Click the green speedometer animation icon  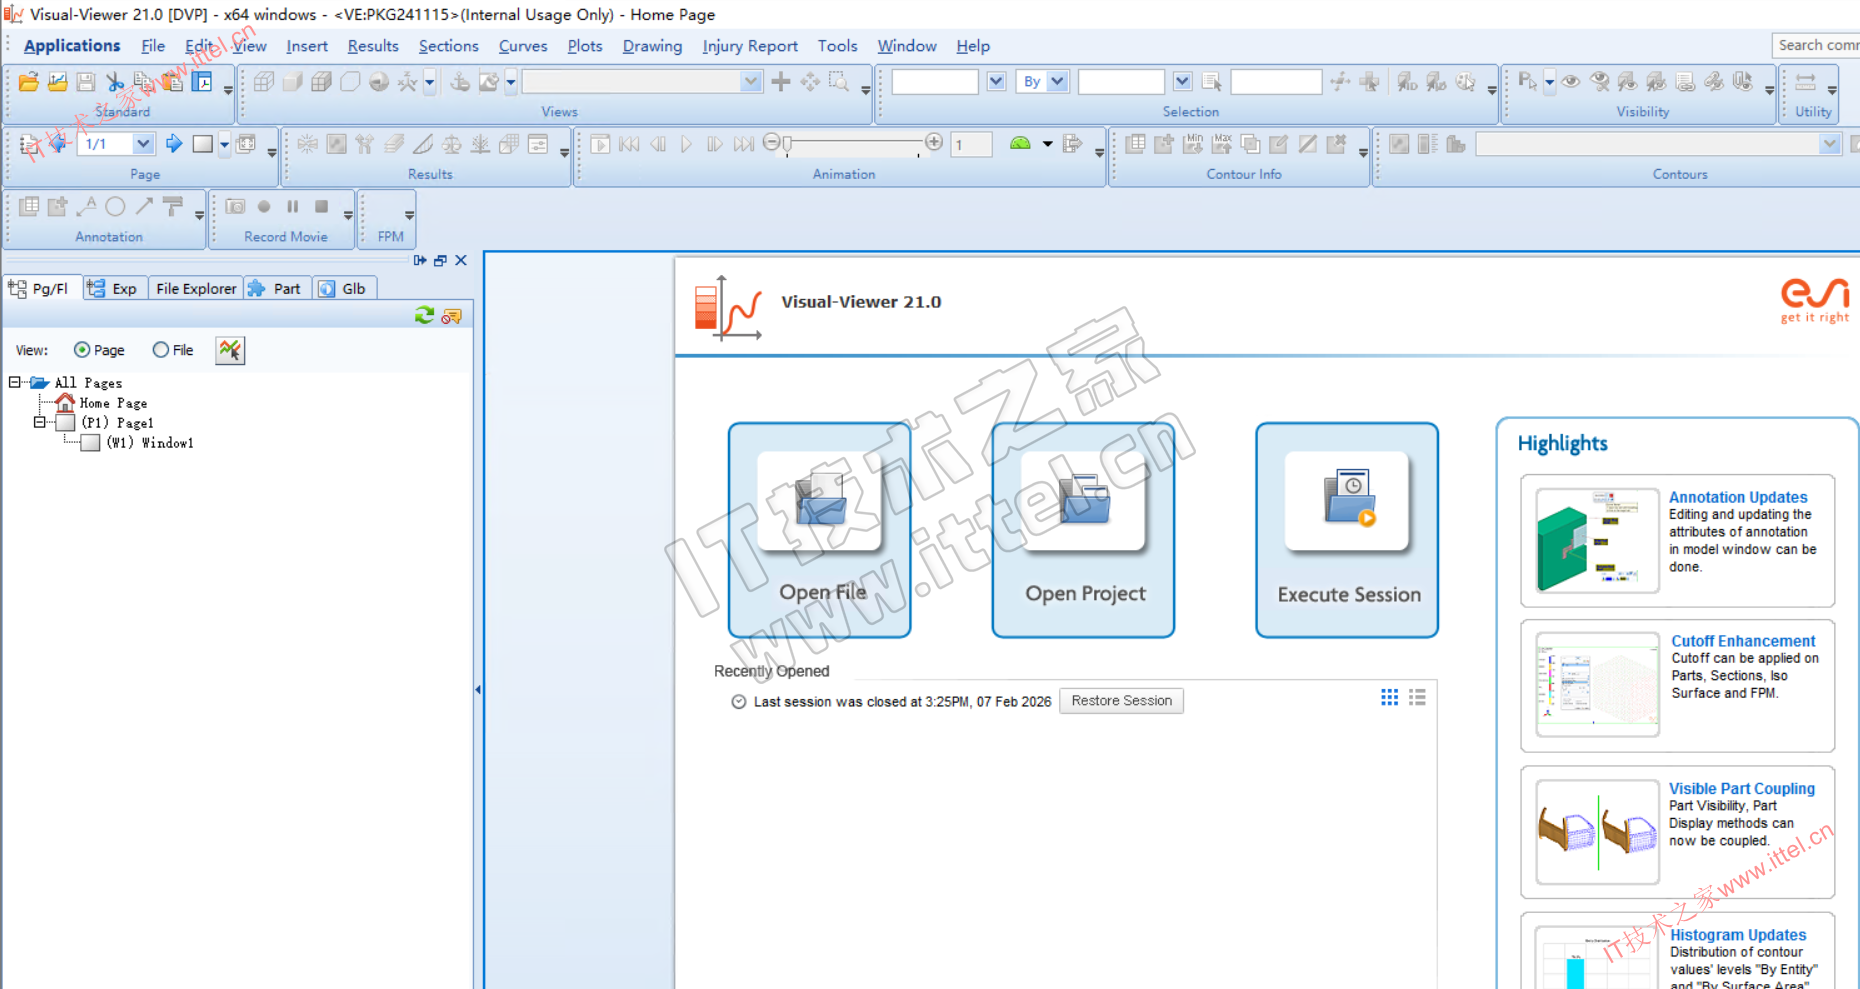(1019, 144)
